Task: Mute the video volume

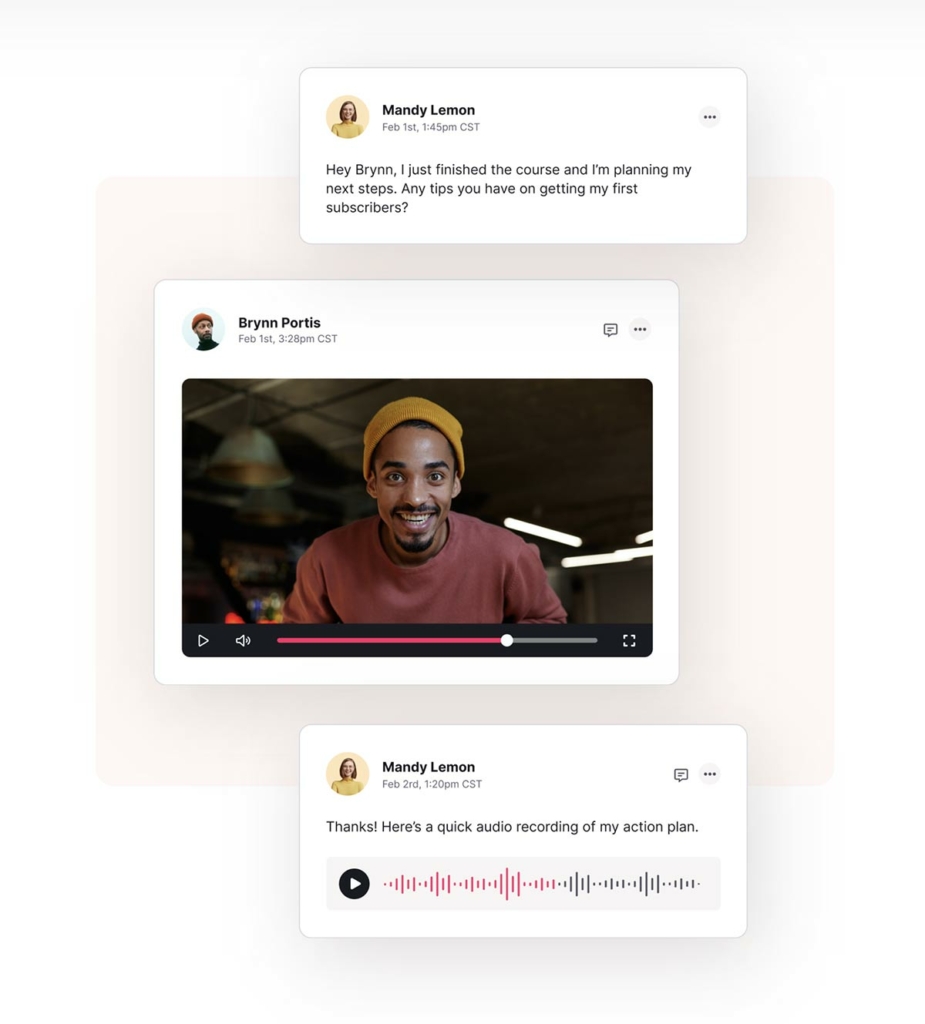Action: pyautogui.click(x=243, y=641)
